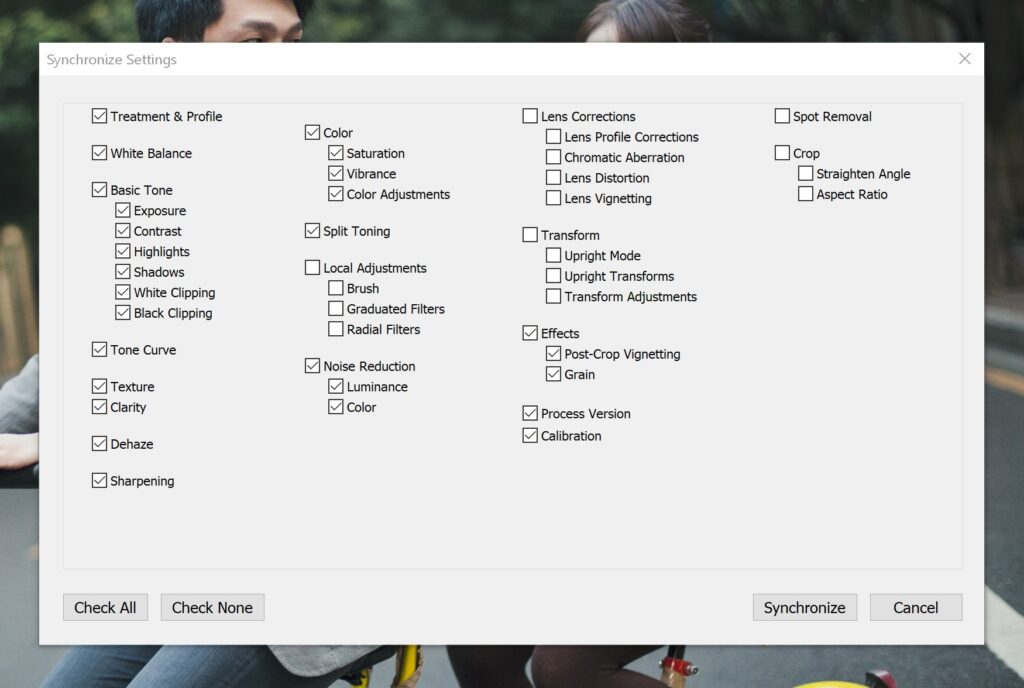Uncheck the Treatment & Profile checkbox
The width and height of the screenshot is (1024, 688).
click(99, 116)
